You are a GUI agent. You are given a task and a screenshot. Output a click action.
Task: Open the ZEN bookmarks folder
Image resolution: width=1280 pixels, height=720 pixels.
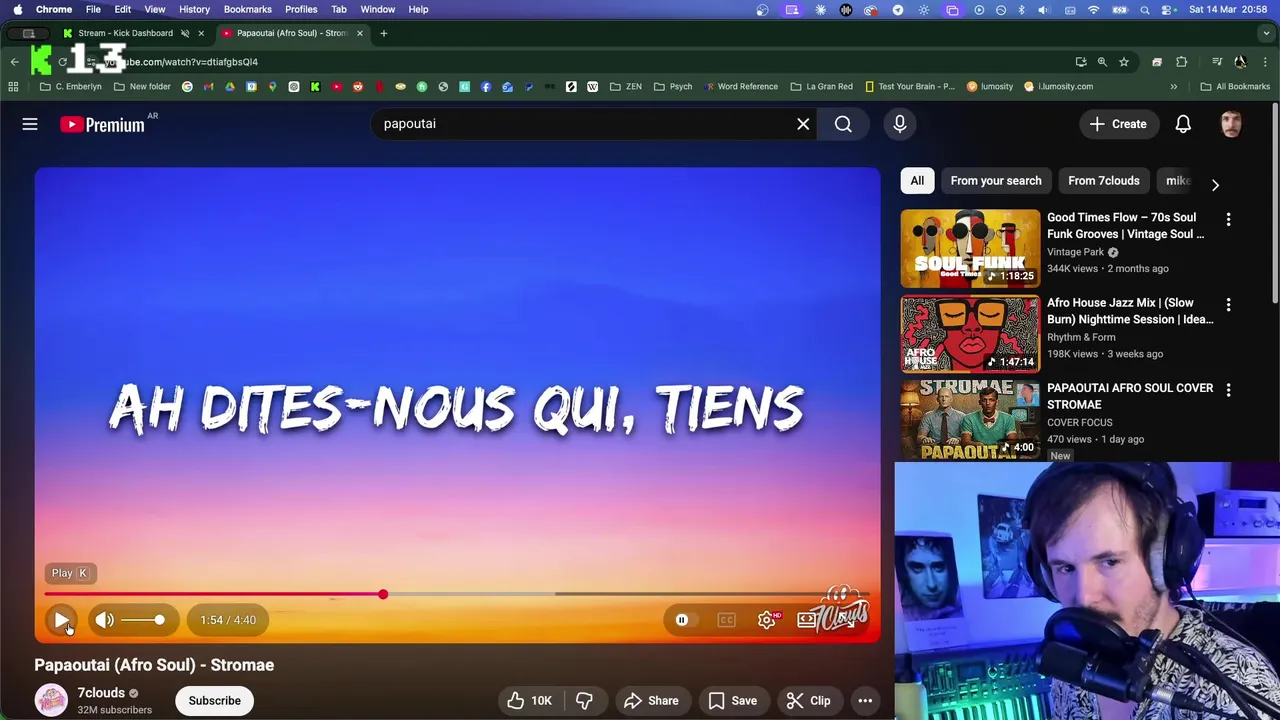click(x=626, y=87)
